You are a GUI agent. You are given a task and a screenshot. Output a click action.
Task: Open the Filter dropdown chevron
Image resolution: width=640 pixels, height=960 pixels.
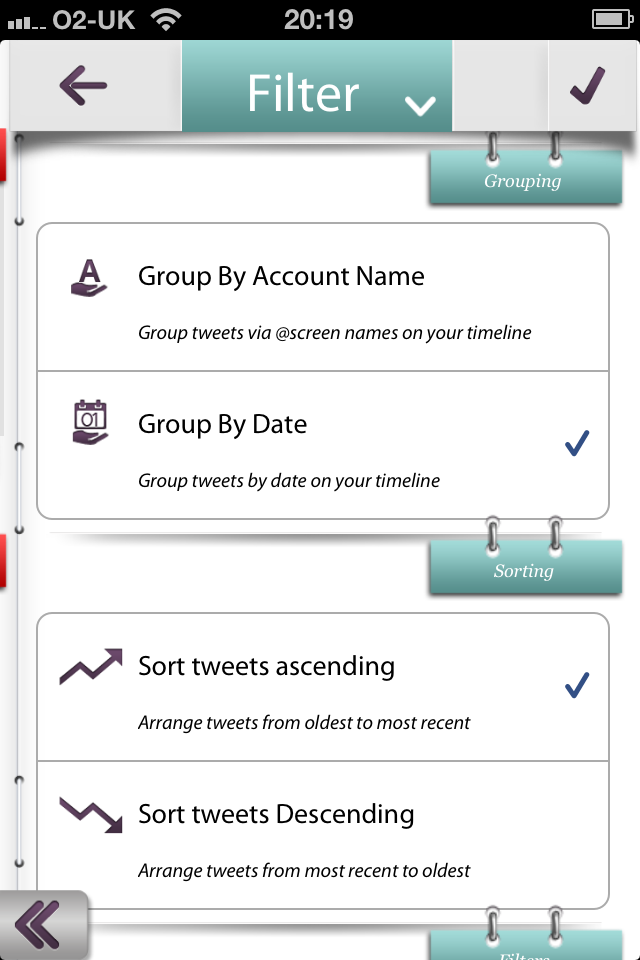[x=420, y=106]
